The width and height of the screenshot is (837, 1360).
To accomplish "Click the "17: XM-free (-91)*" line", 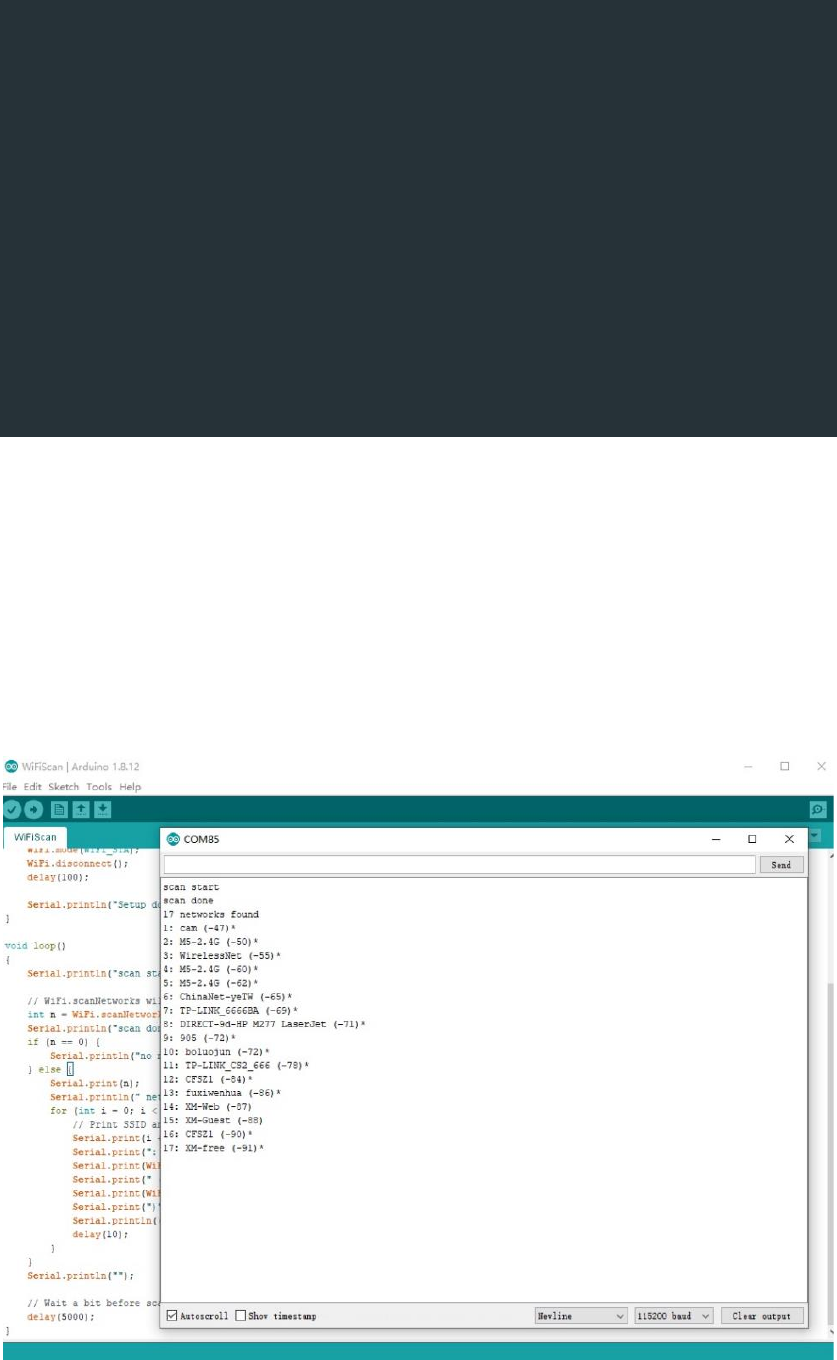I will tap(213, 1148).
